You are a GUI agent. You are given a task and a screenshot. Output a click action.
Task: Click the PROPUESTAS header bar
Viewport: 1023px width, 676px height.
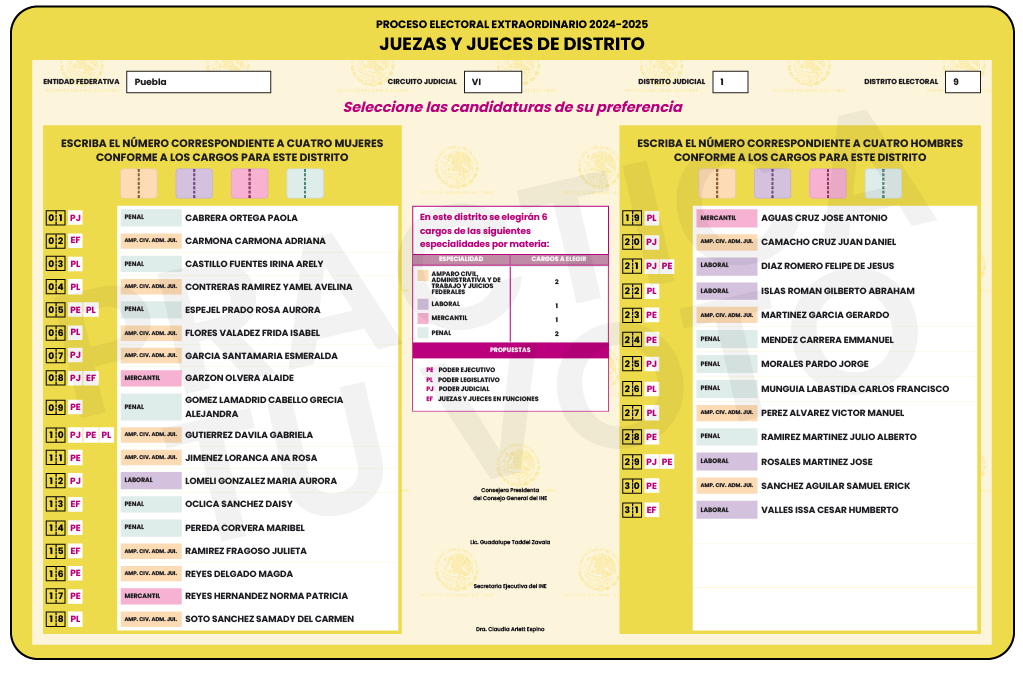coord(510,350)
